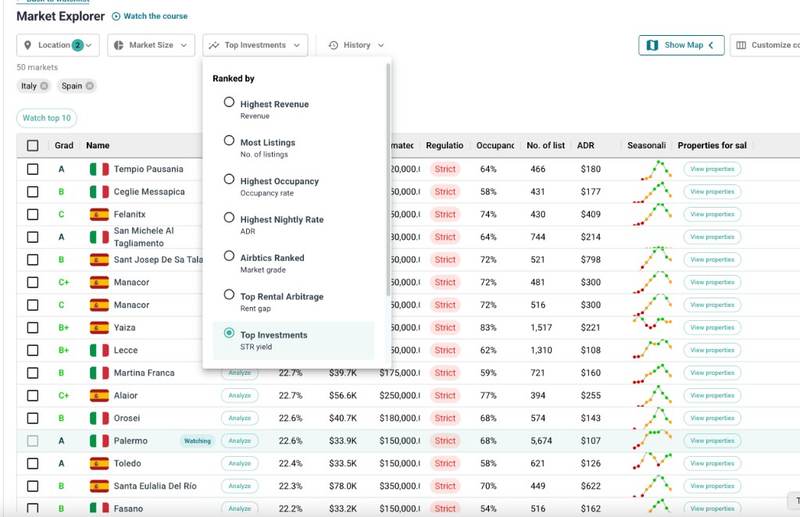Click the Properties for sale column header

pyautogui.click(x=712, y=145)
